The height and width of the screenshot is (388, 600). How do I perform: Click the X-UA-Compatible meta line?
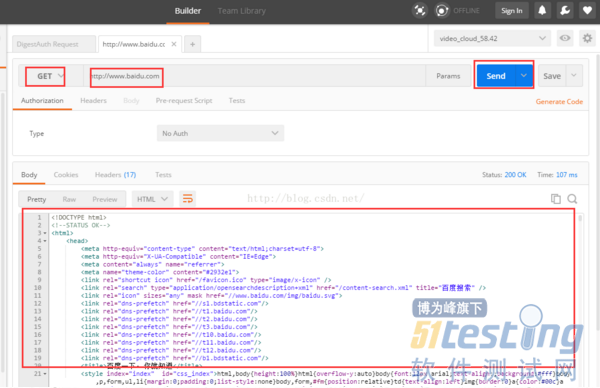[x=178, y=256]
